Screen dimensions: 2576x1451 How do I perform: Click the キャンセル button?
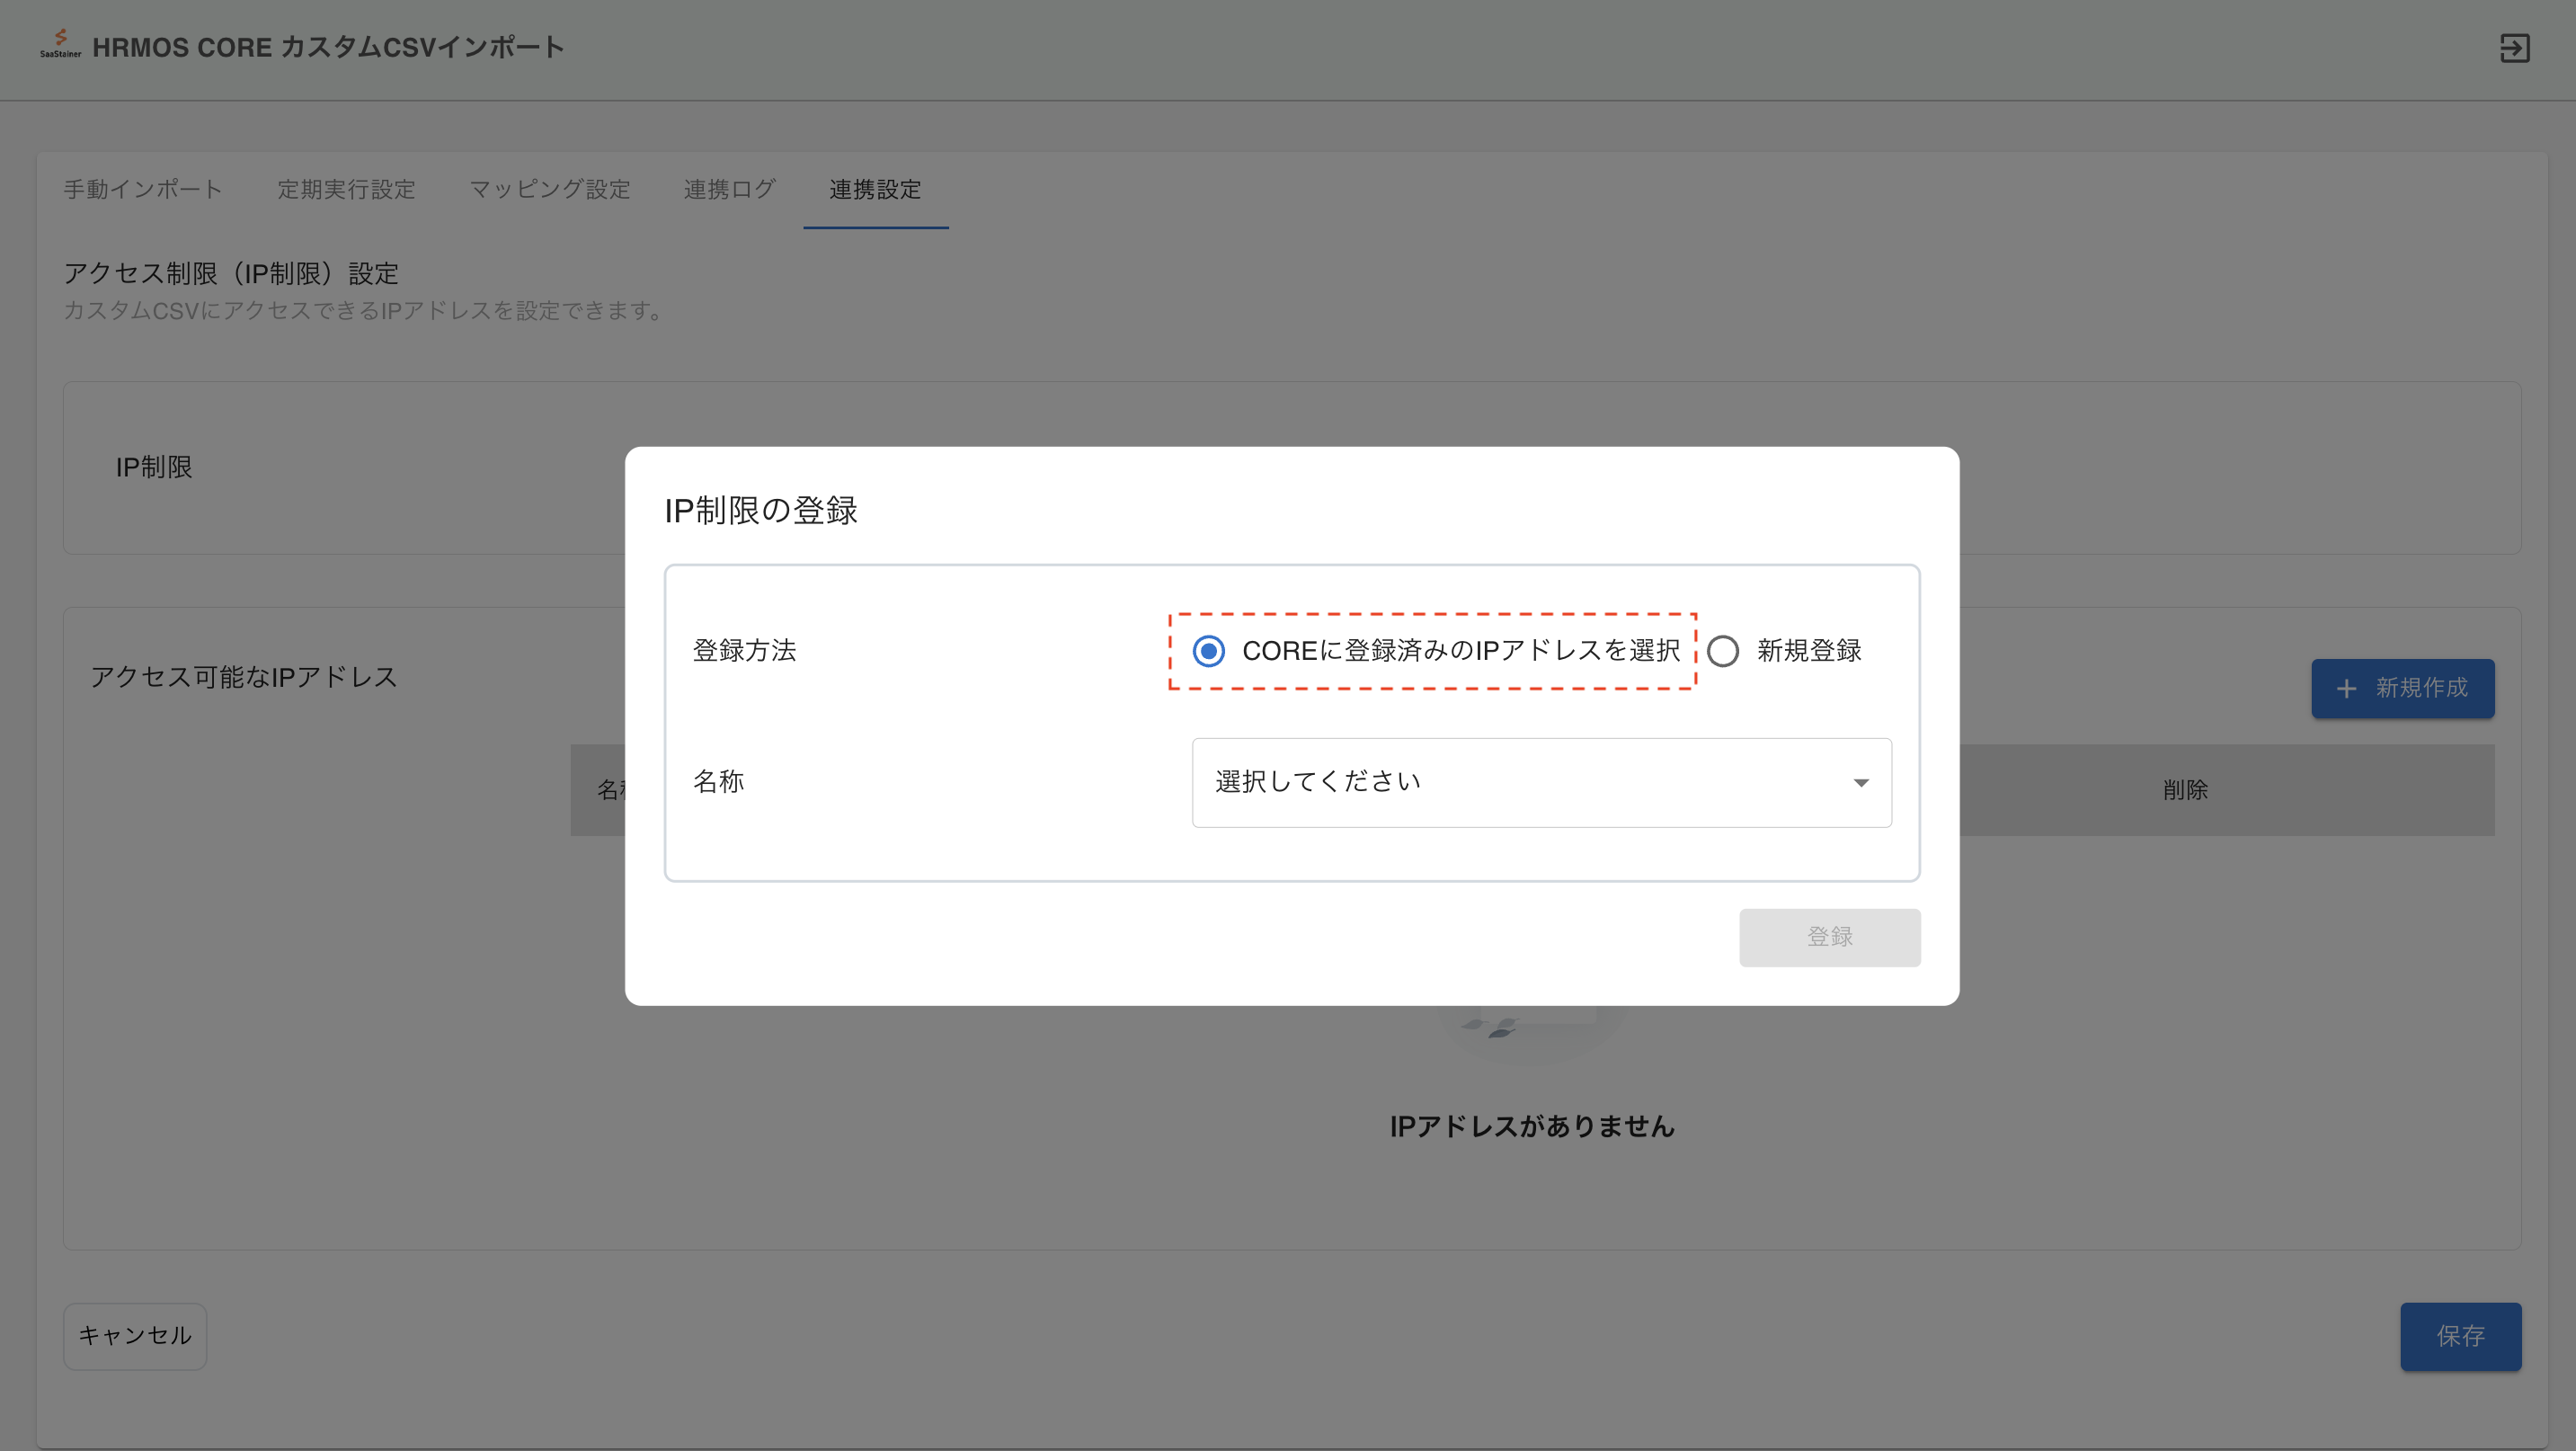click(x=135, y=1336)
